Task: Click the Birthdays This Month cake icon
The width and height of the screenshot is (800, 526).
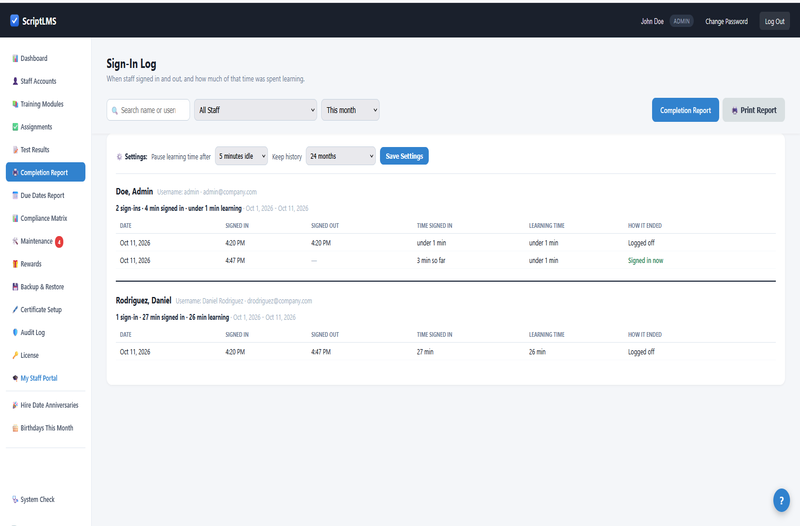Action: pos(15,429)
